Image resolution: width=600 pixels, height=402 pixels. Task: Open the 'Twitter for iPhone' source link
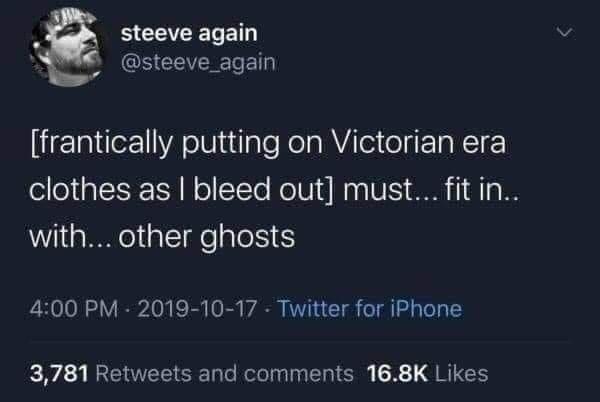(x=370, y=309)
